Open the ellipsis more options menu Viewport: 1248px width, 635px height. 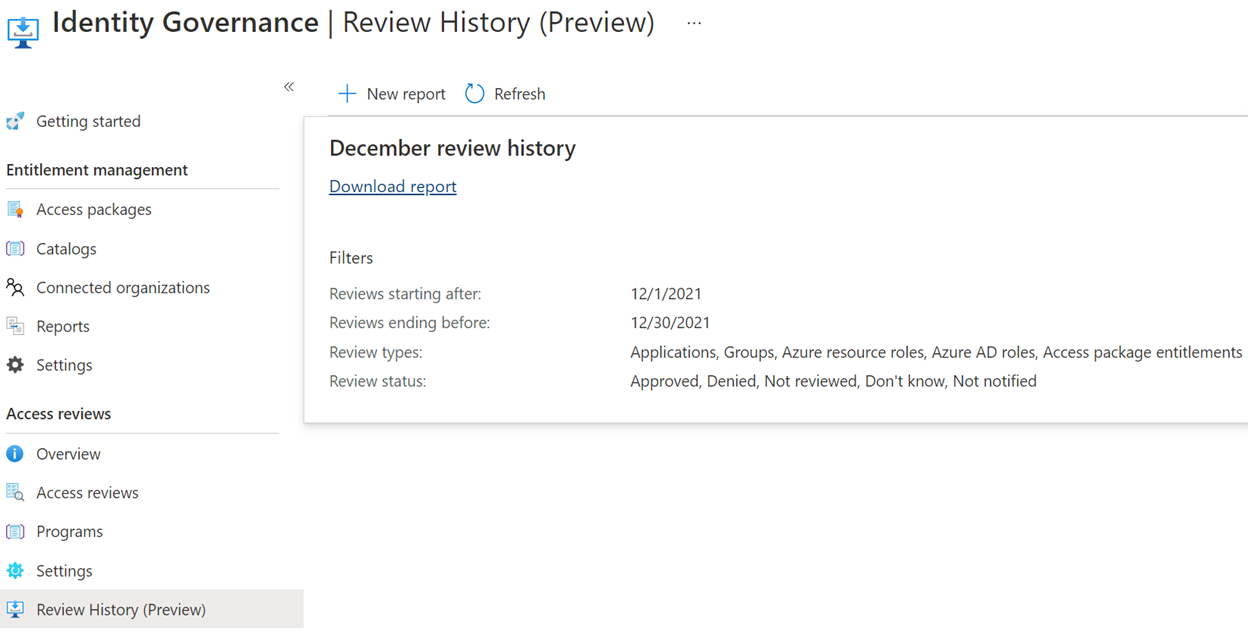coord(694,23)
